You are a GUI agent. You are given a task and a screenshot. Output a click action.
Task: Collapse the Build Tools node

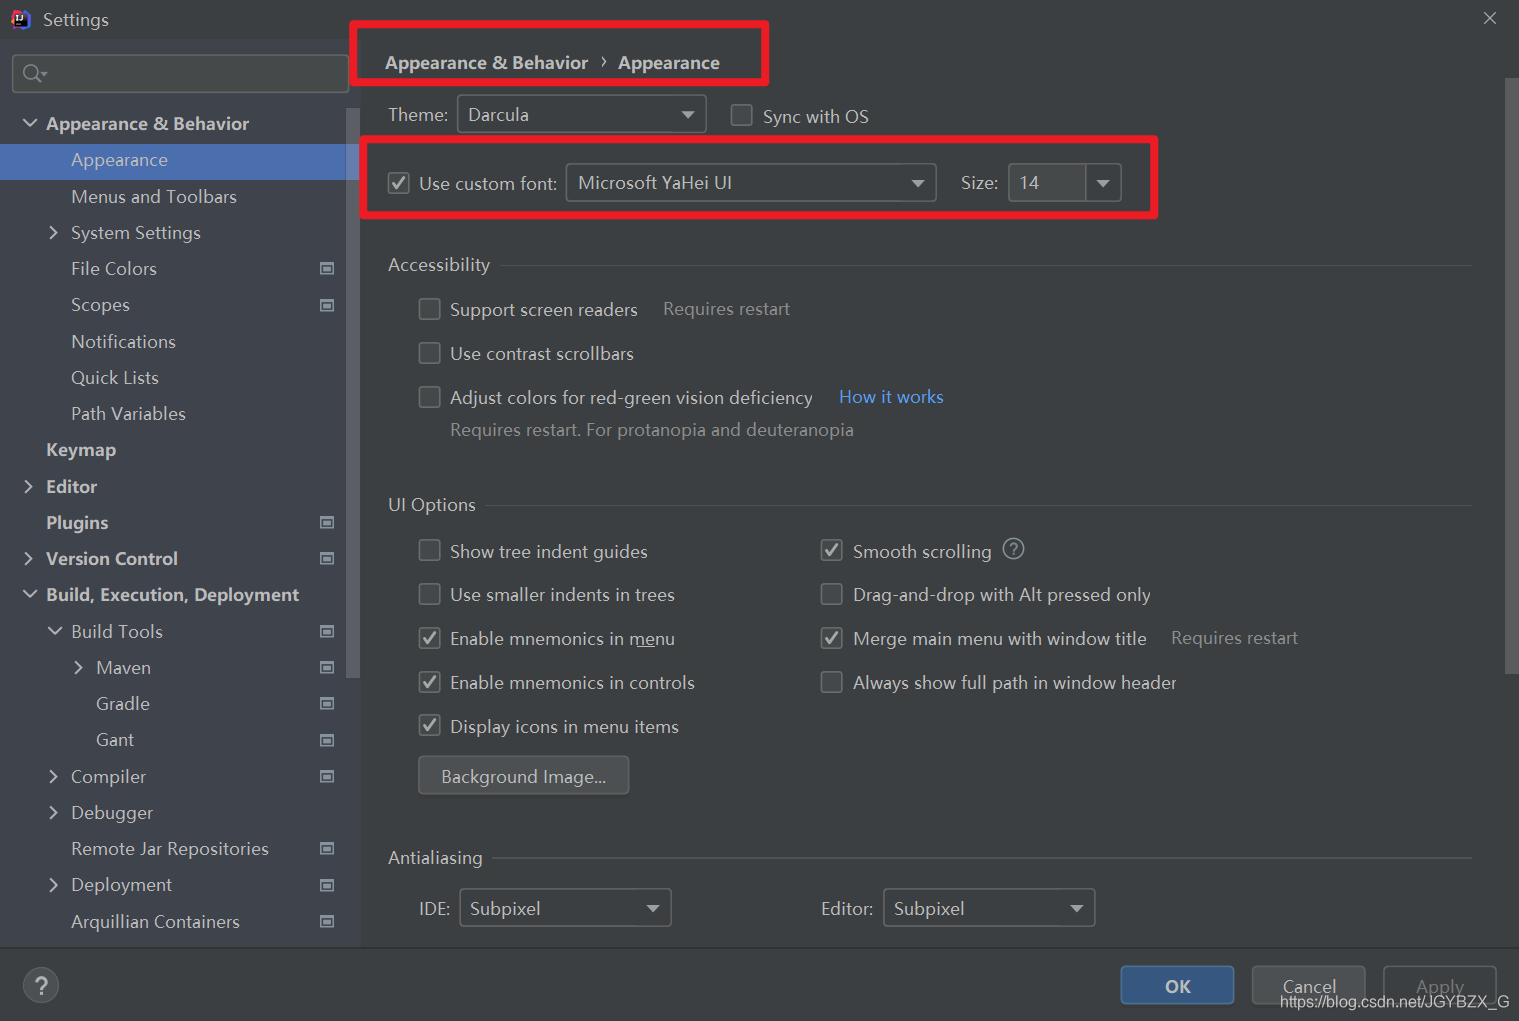pos(55,631)
